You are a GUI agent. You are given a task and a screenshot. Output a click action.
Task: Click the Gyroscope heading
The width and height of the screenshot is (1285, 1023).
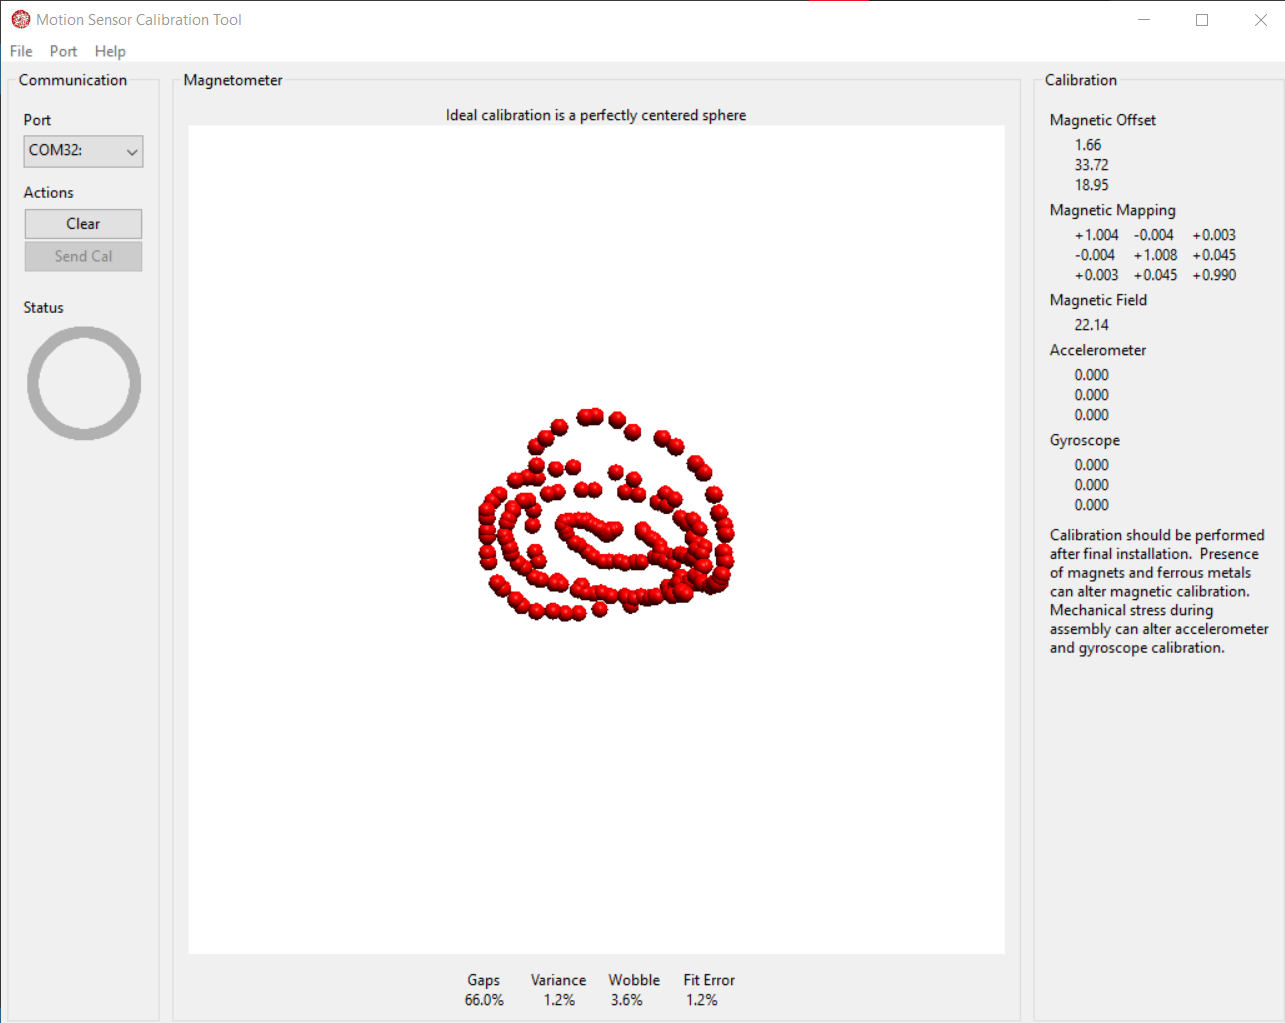click(1085, 440)
